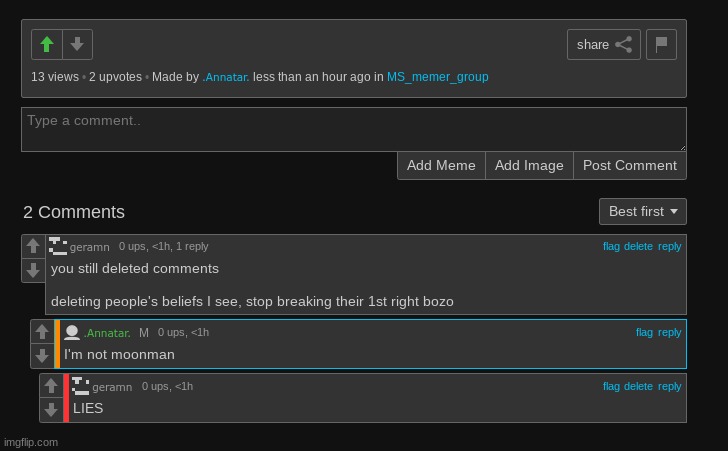This screenshot has width=728, height=451.
Task: Click the '13 views' text
Action: coord(55,77)
